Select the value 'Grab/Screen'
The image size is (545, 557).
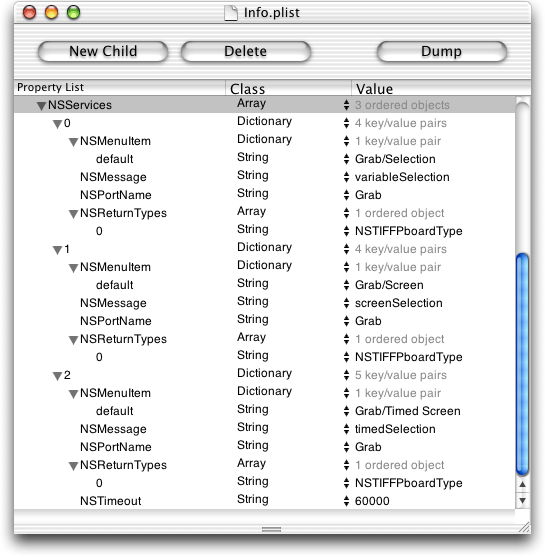click(389, 285)
